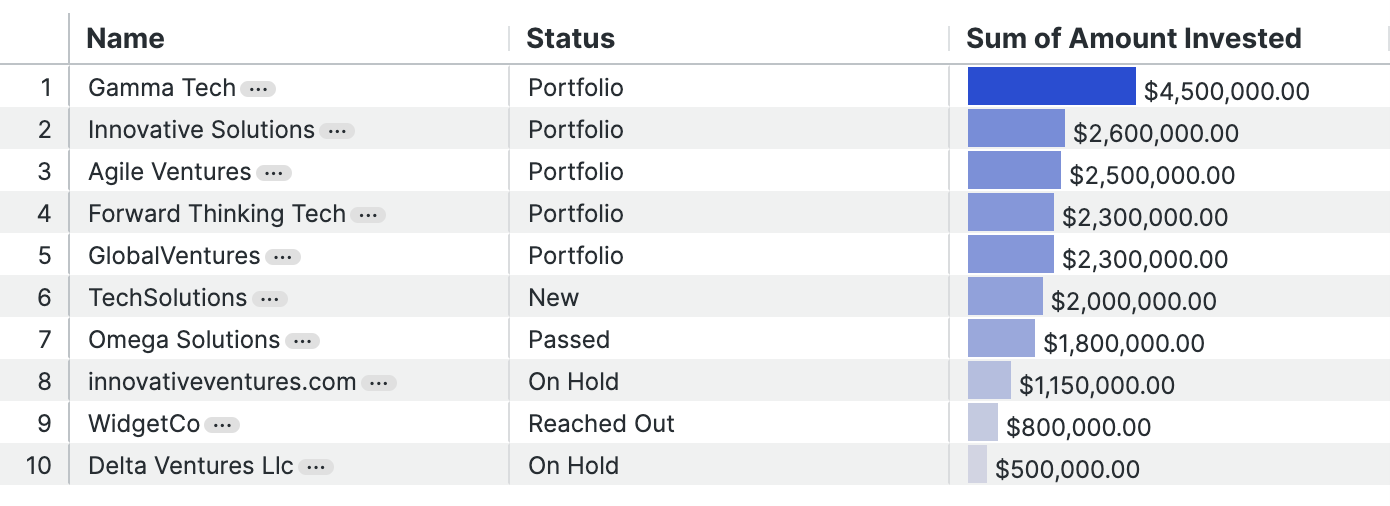Image resolution: width=1390 pixels, height=506 pixels.
Task: Open the ellipsis menu for GlobalVentures
Action: coord(282,257)
